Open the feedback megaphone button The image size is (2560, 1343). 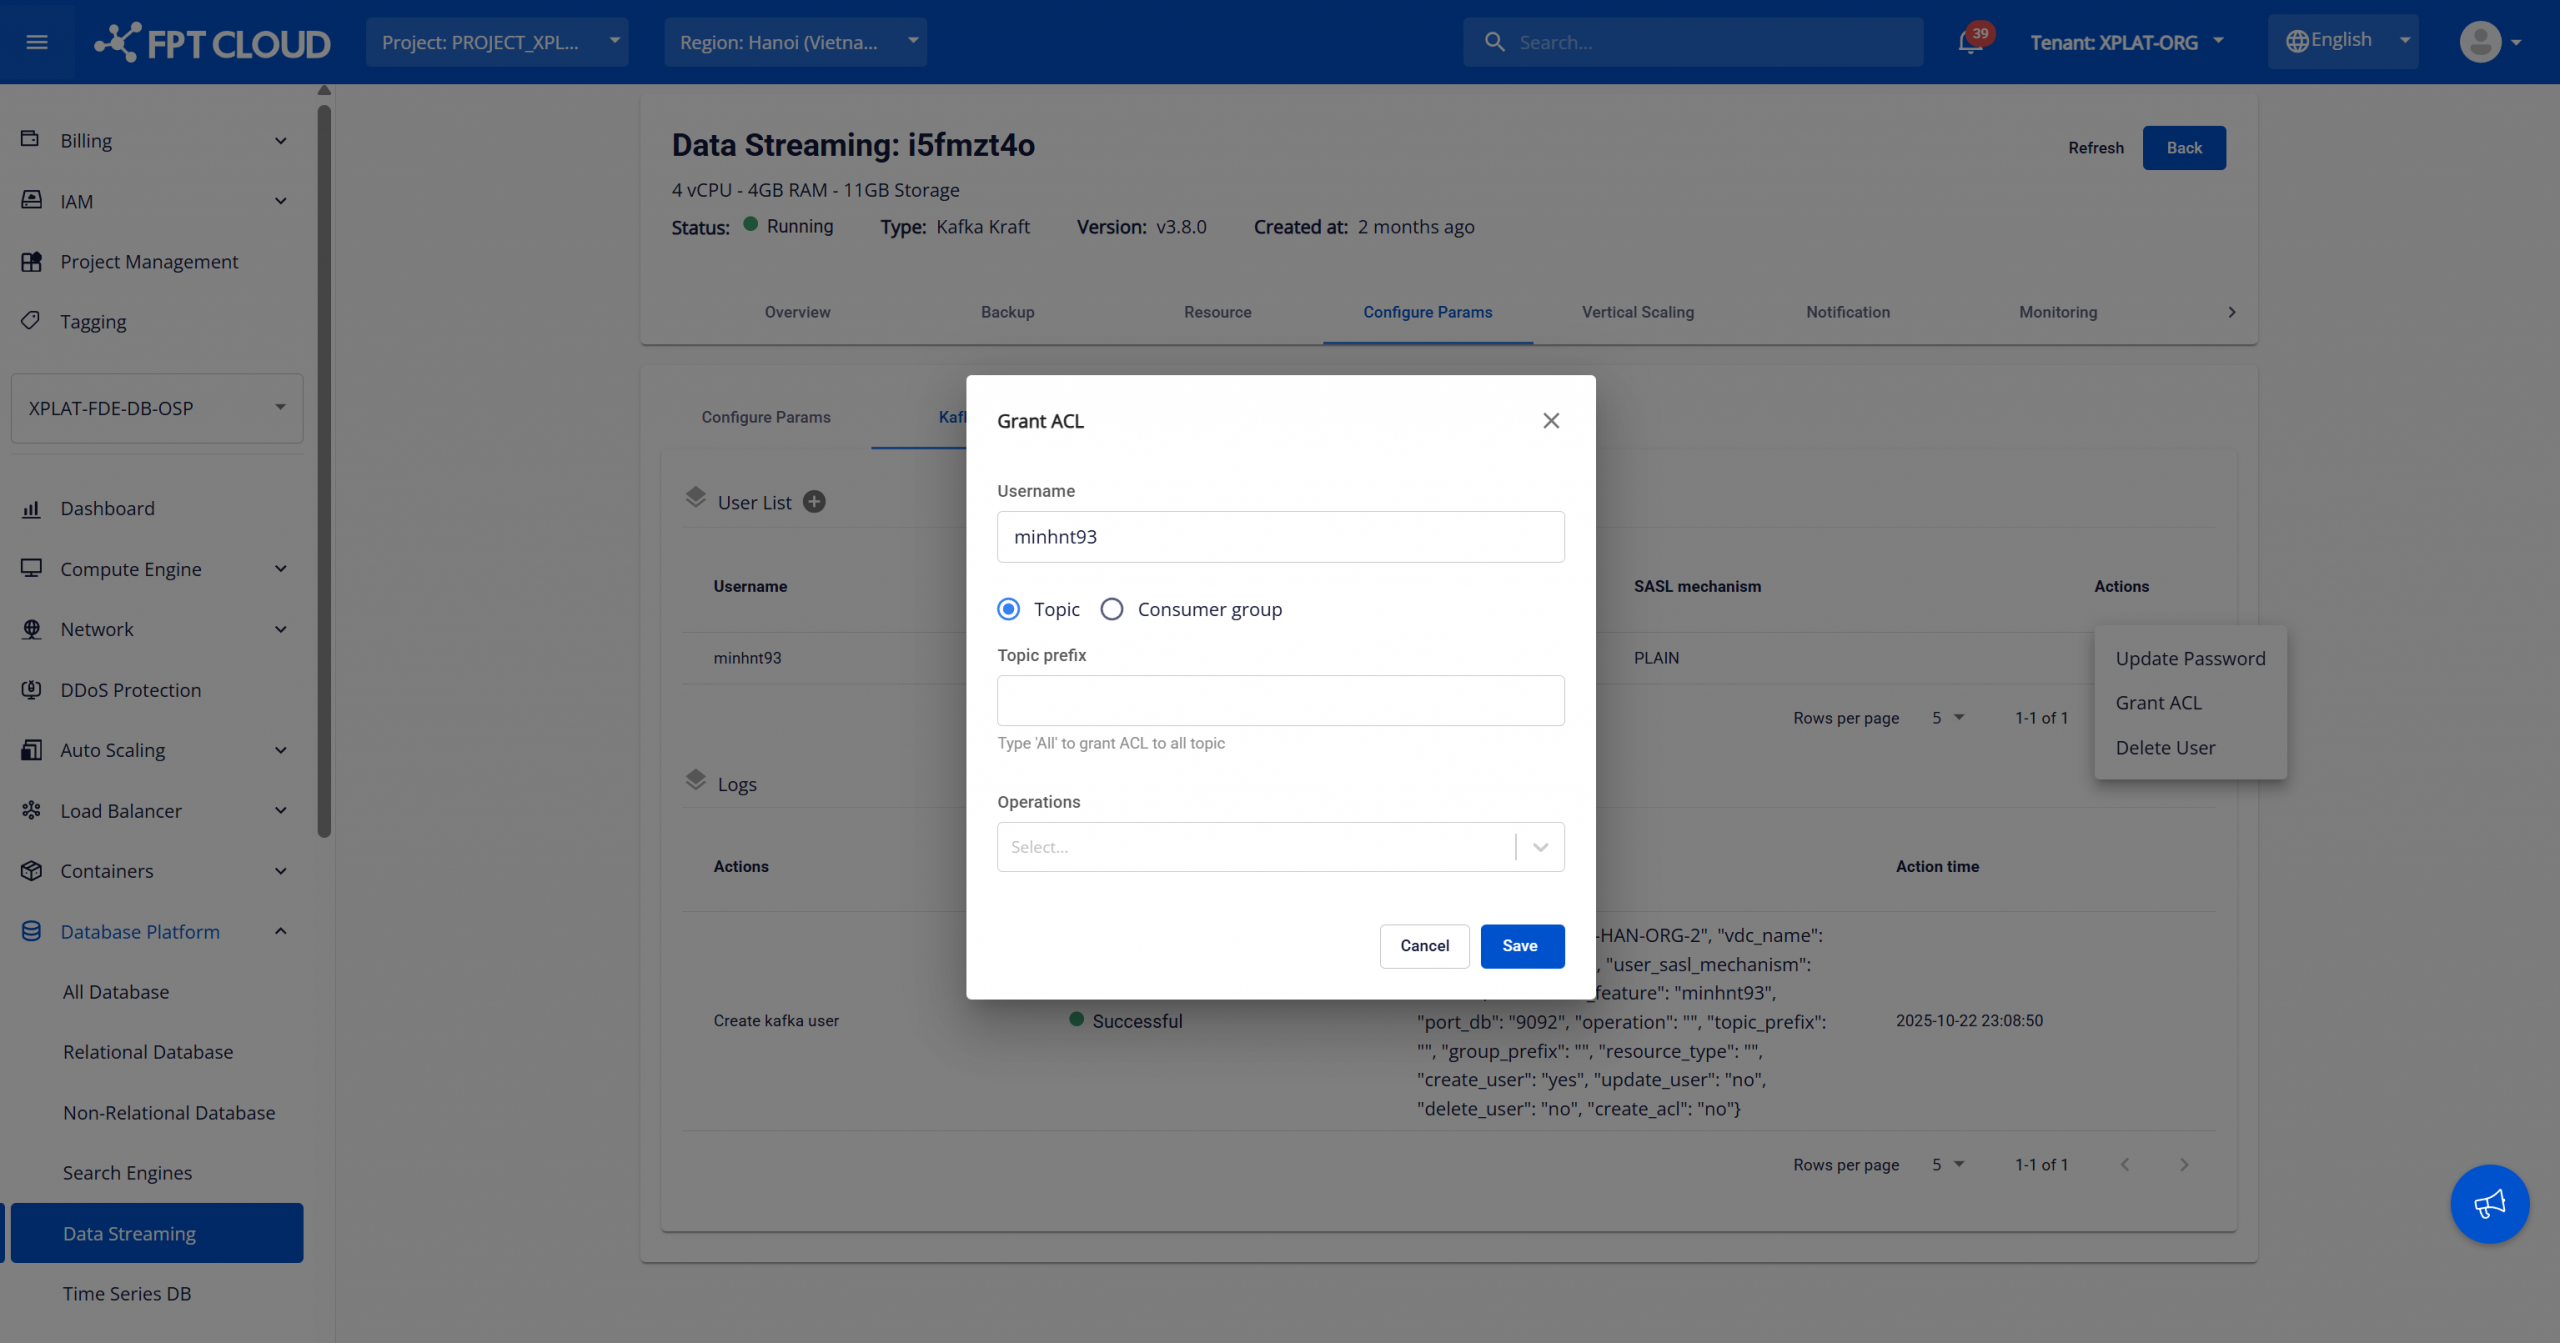(x=2489, y=1203)
